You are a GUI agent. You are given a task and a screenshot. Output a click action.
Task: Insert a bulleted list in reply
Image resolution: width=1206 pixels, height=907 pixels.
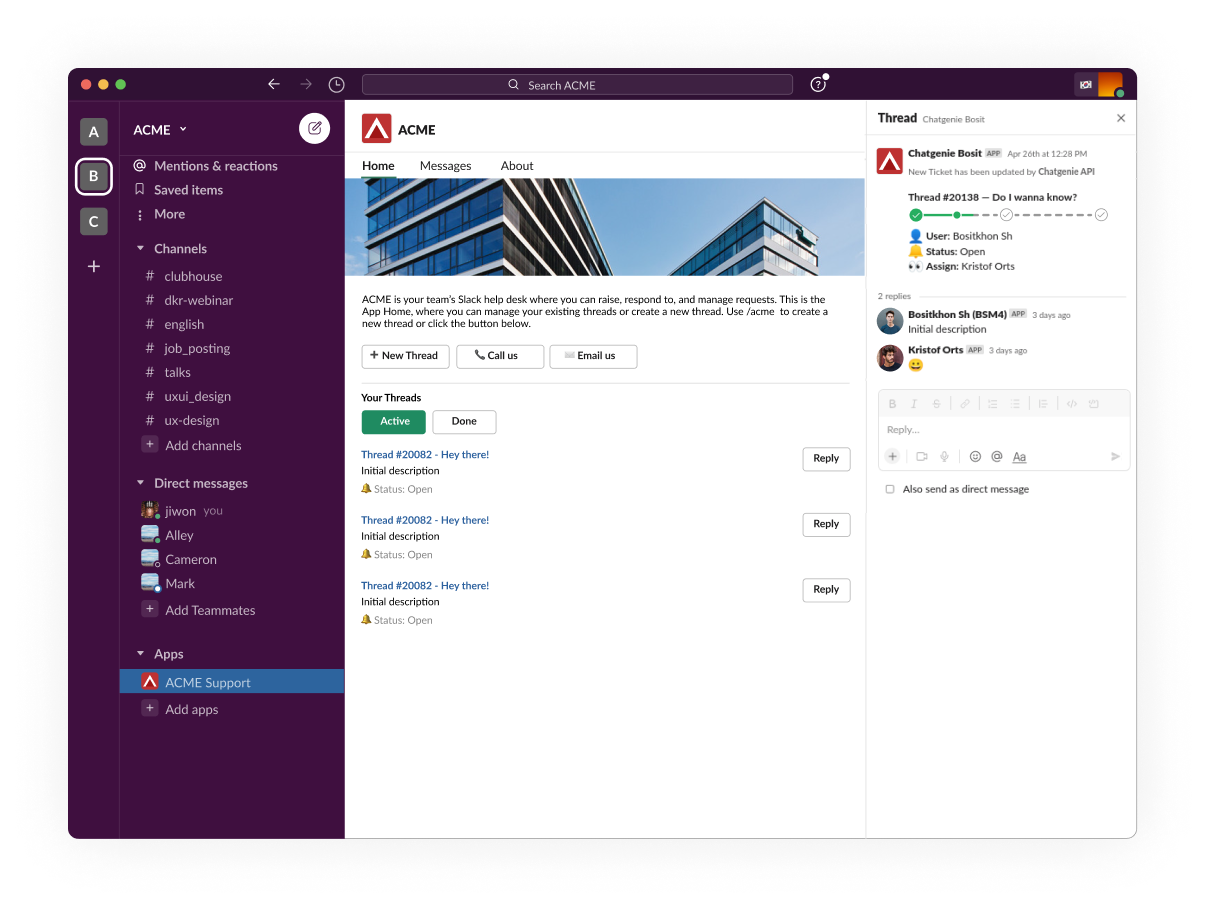click(1015, 404)
